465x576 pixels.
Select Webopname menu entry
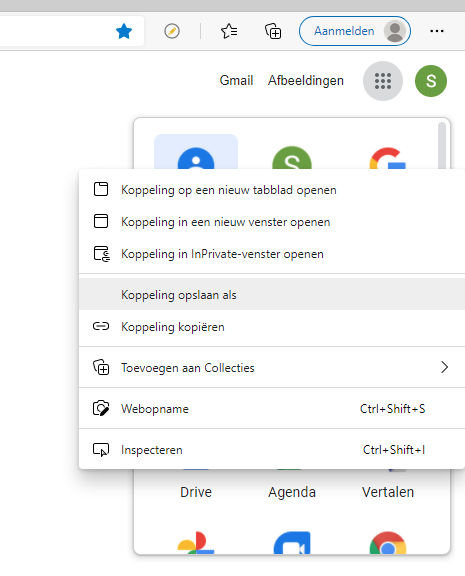pyautogui.click(x=272, y=408)
